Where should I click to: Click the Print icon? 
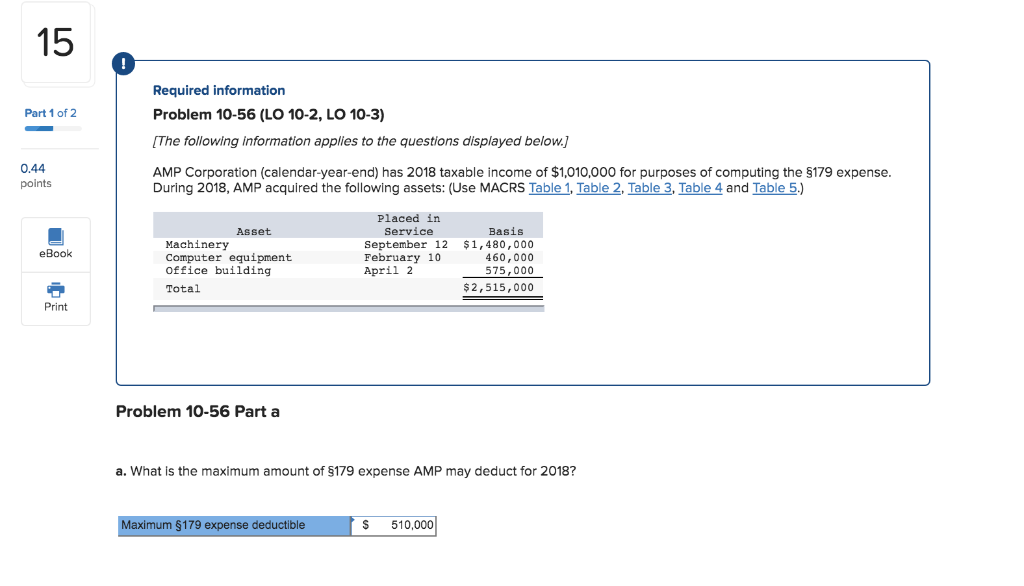tap(55, 299)
